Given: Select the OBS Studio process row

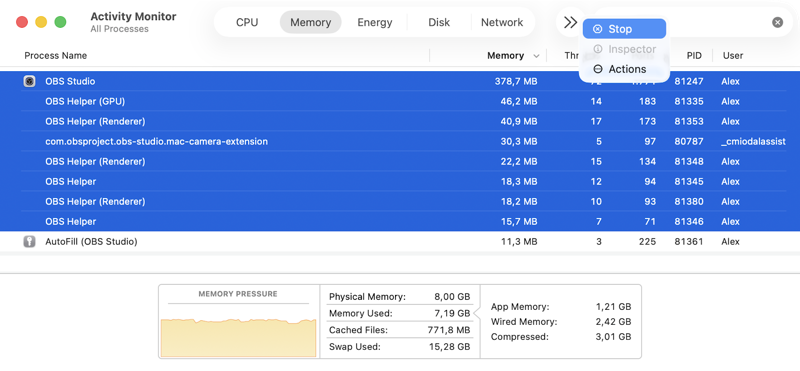Looking at the screenshot, I should [x=400, y=81].
